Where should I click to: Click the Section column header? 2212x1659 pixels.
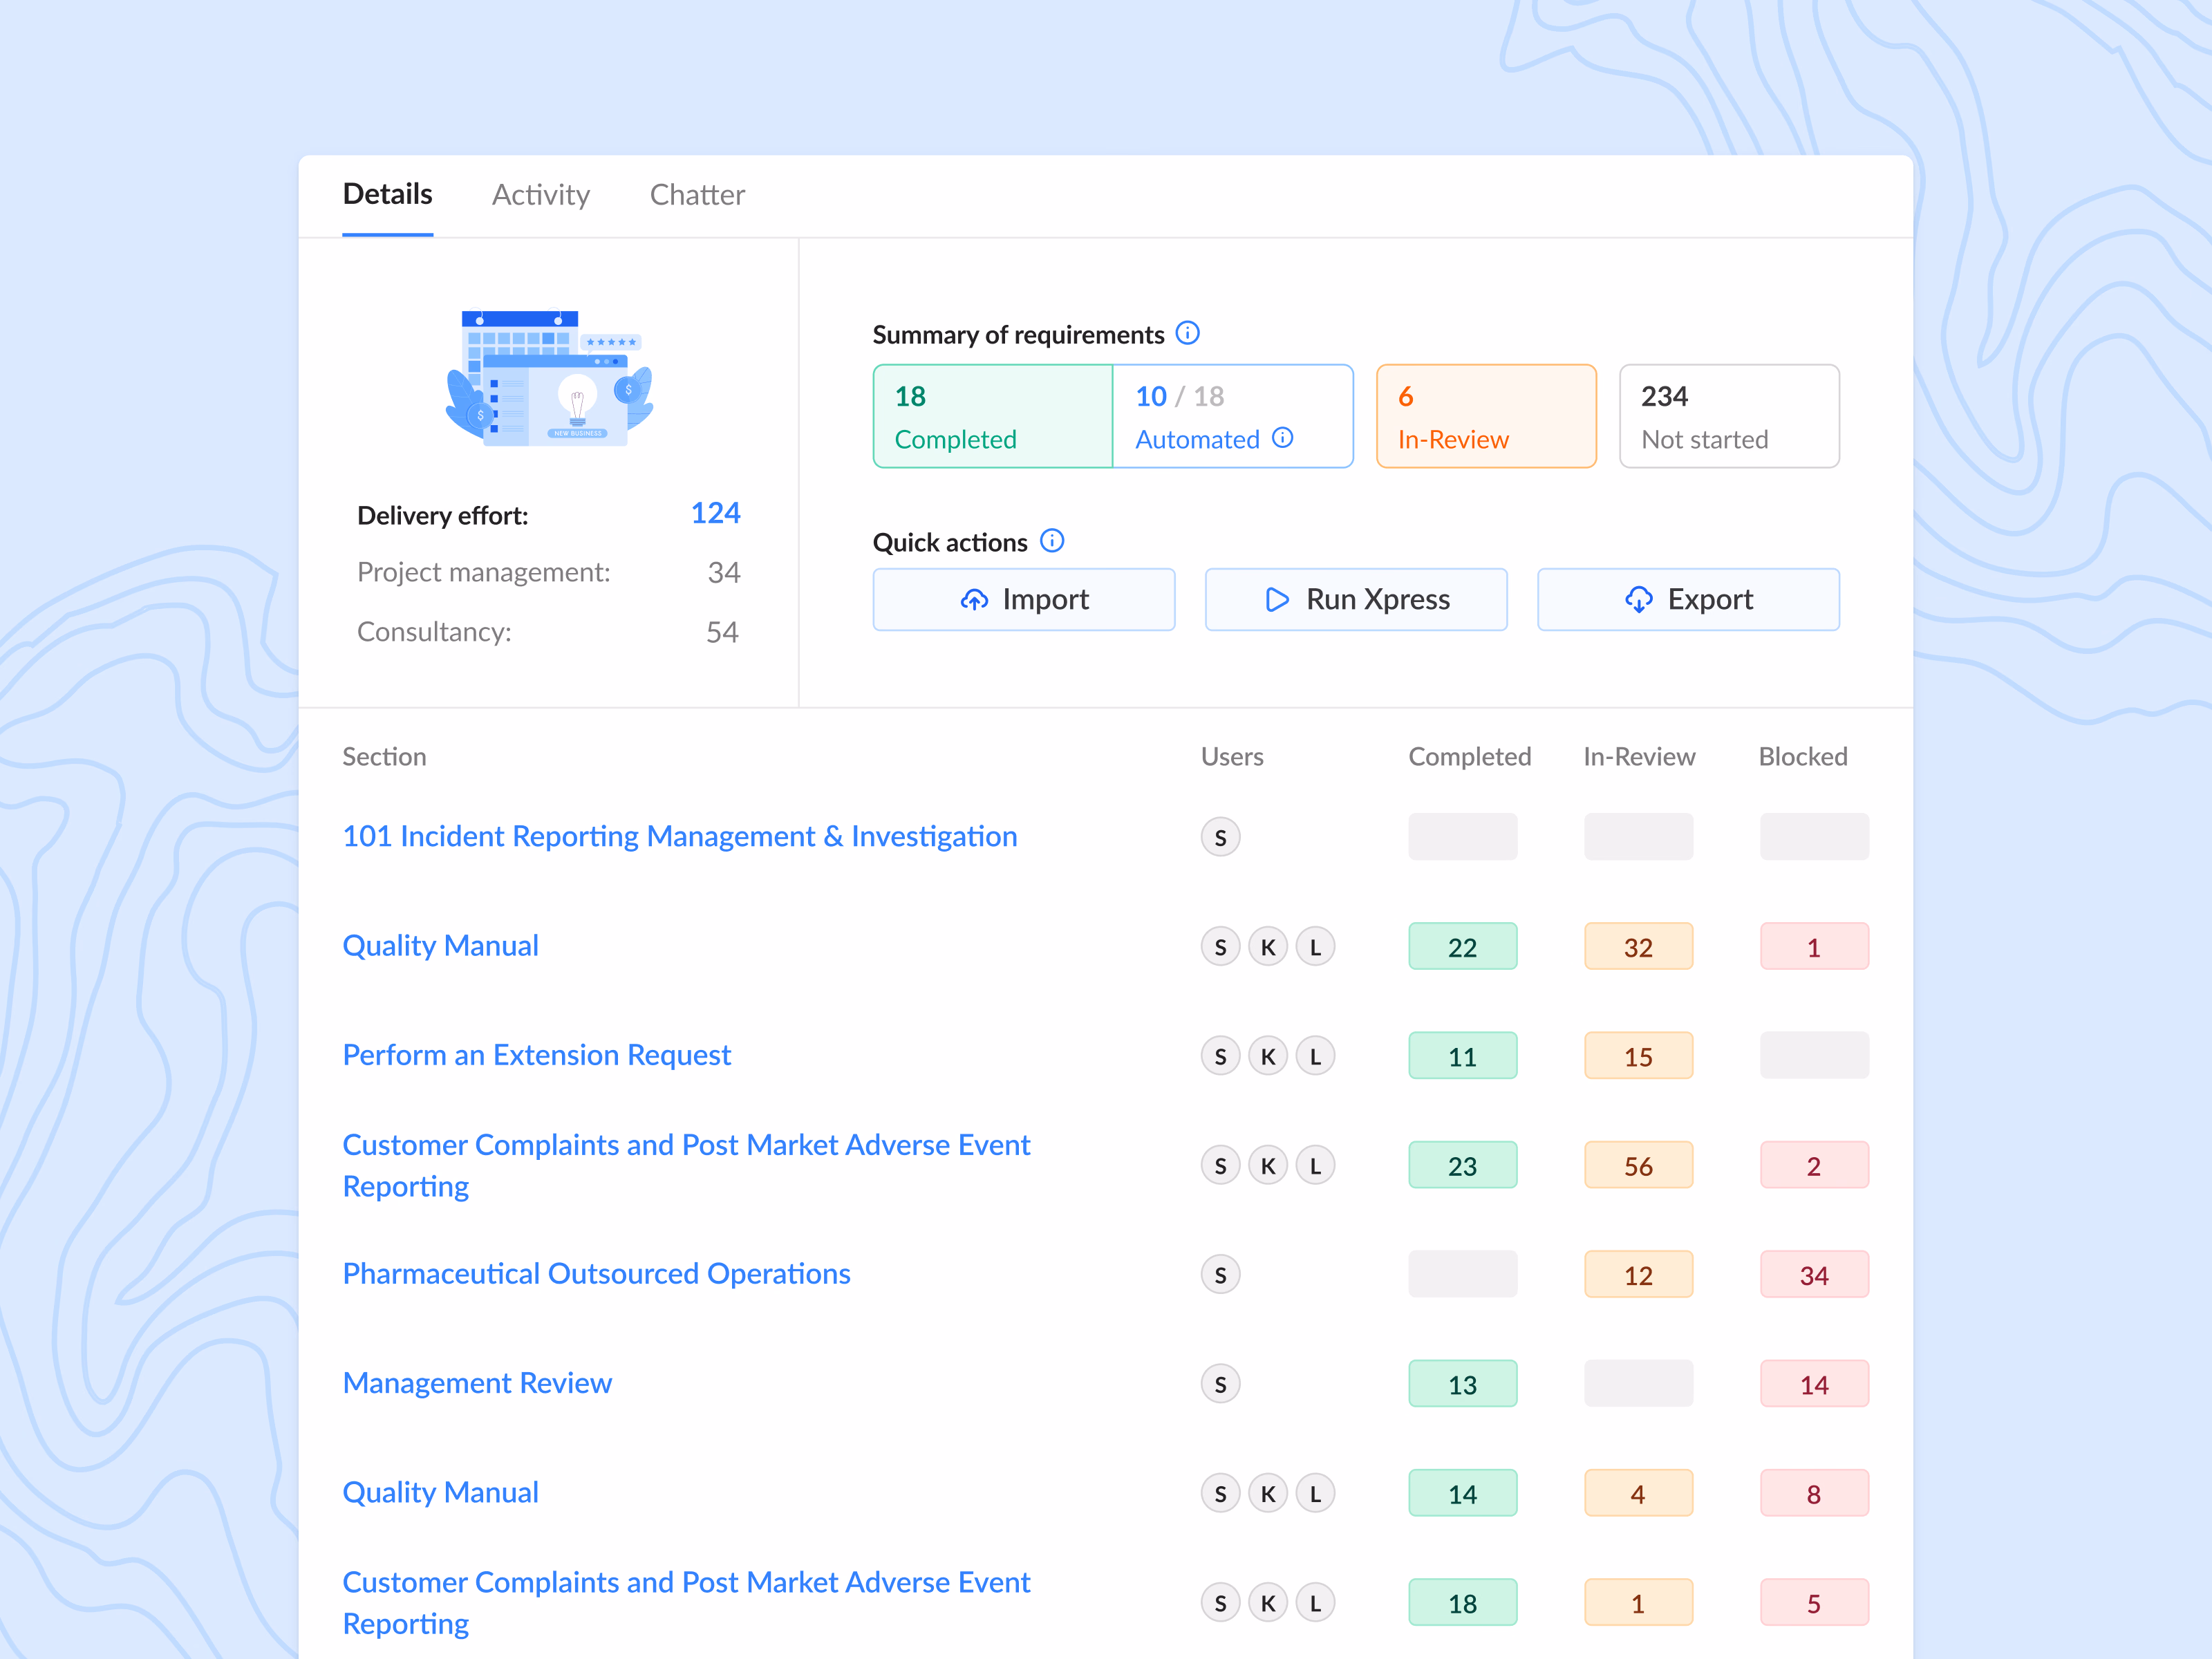pyautogui.click(x=384, y=757)
